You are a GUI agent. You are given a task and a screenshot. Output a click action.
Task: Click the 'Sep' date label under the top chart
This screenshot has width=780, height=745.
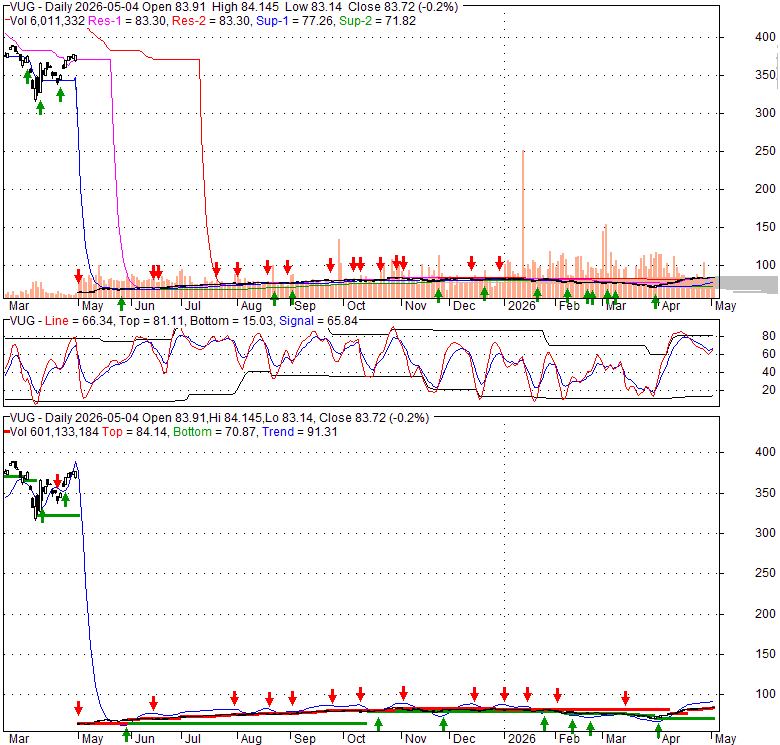click(x=304, y=306)
